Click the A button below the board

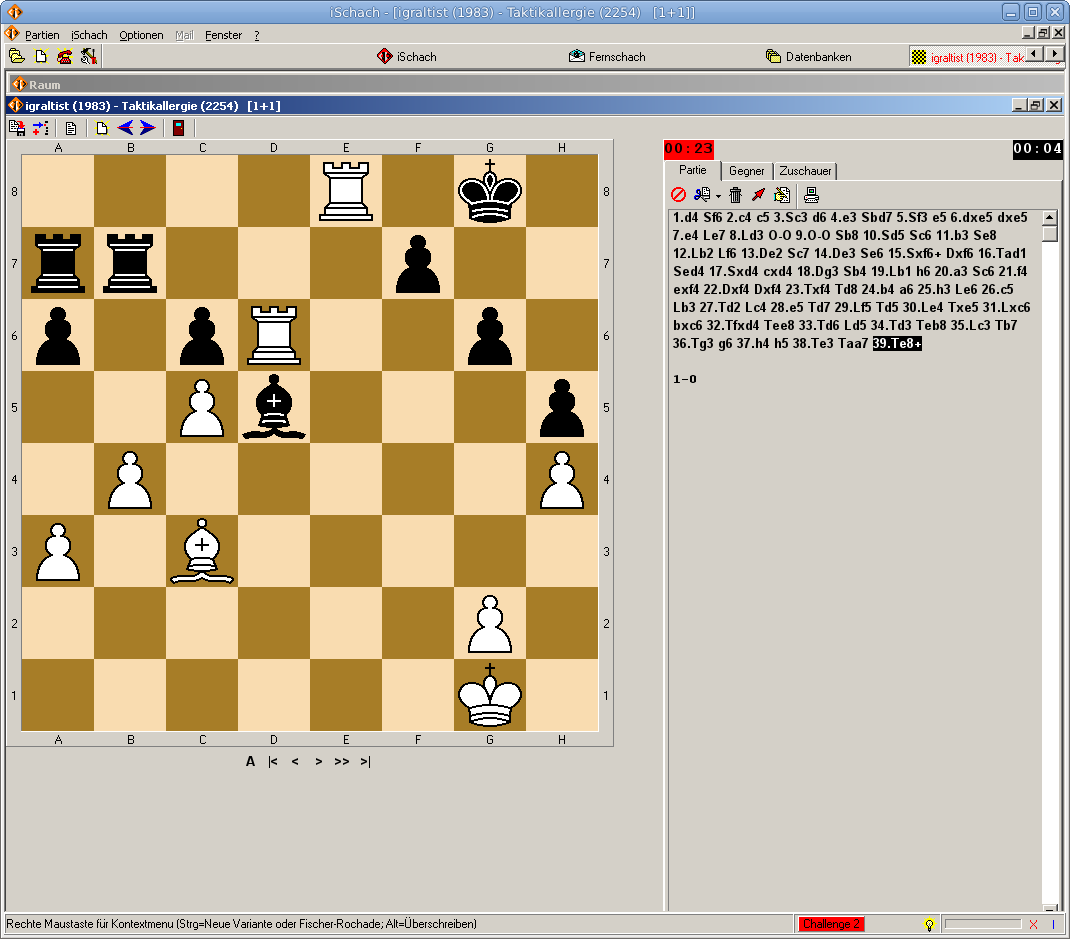[x=250, y=762]
